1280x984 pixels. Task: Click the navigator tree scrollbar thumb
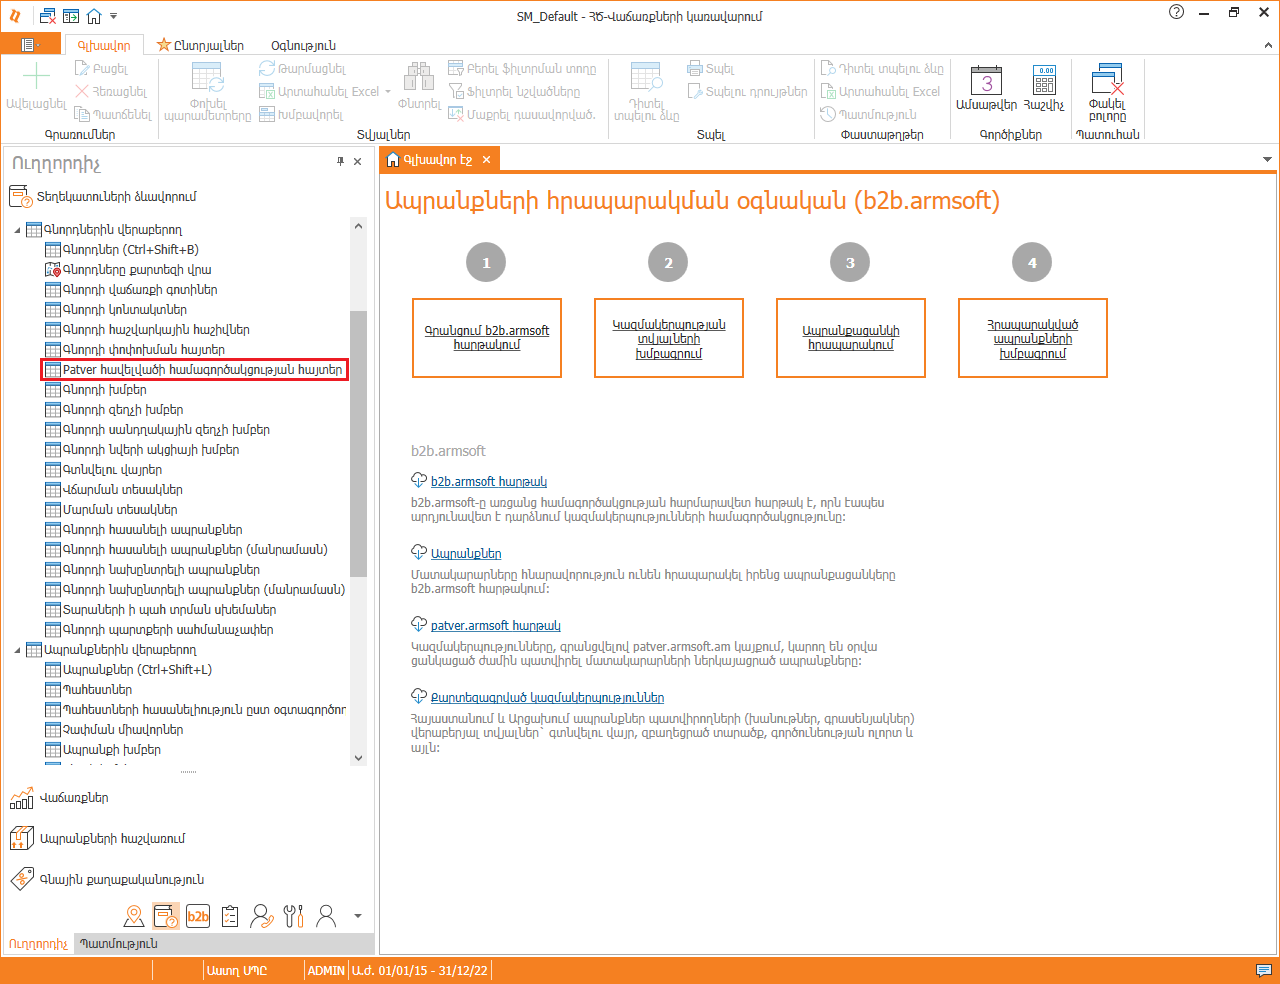click(359, 444)
